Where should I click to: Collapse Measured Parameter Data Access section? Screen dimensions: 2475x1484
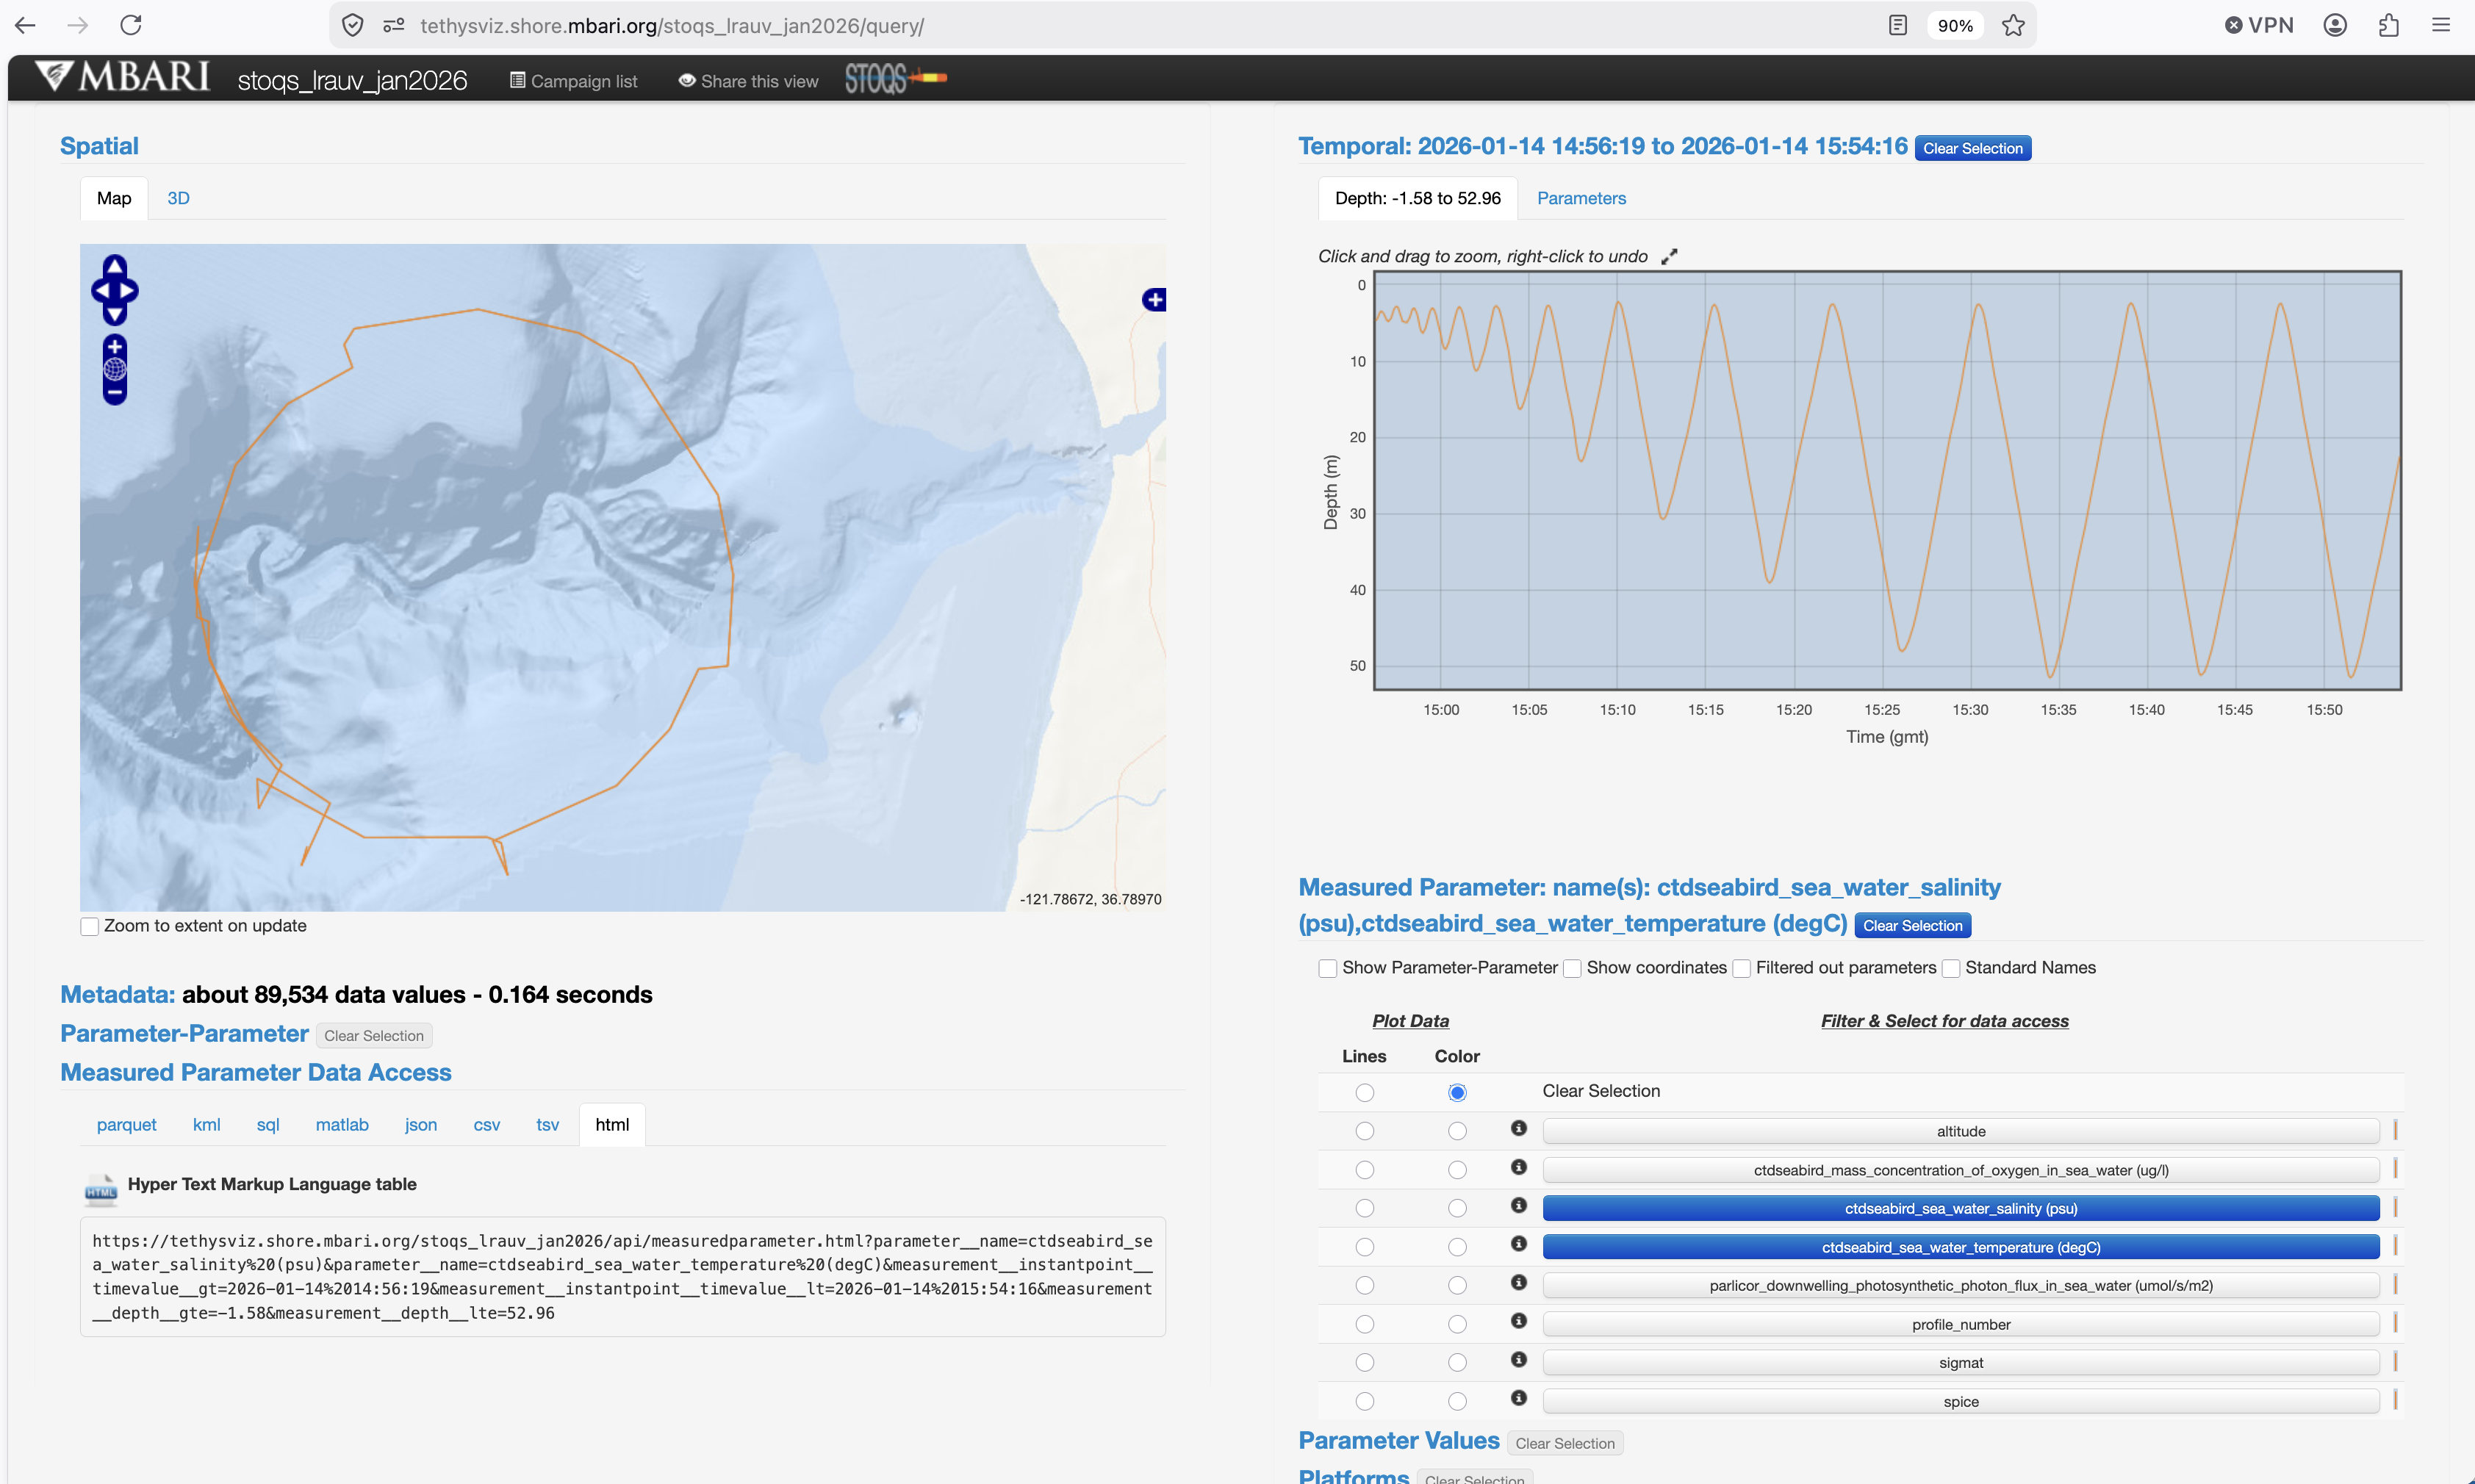[x=256, y=1073]
